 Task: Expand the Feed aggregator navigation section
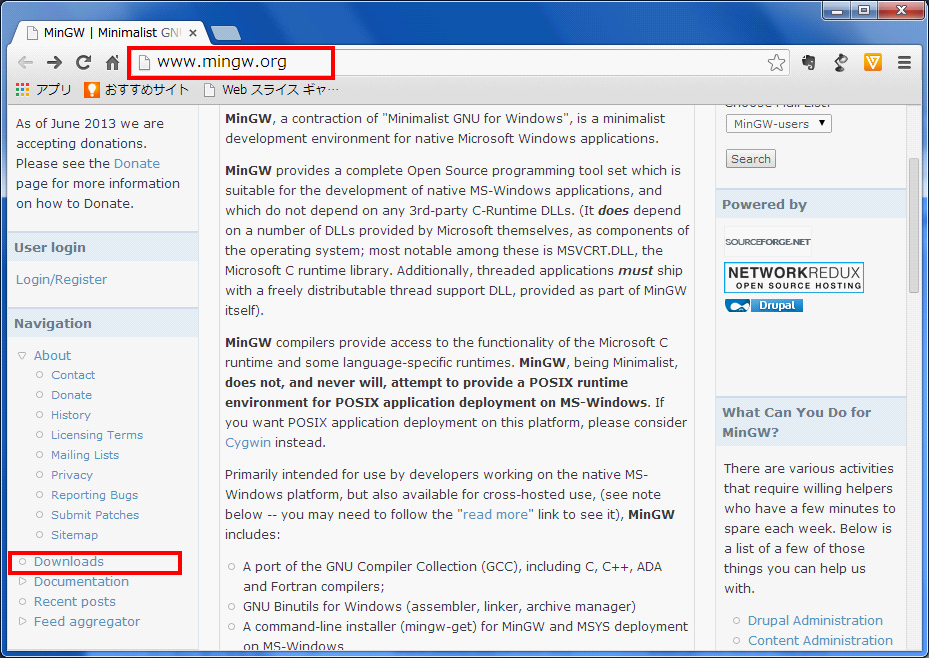pyautogui.click(x=23, y=621)
